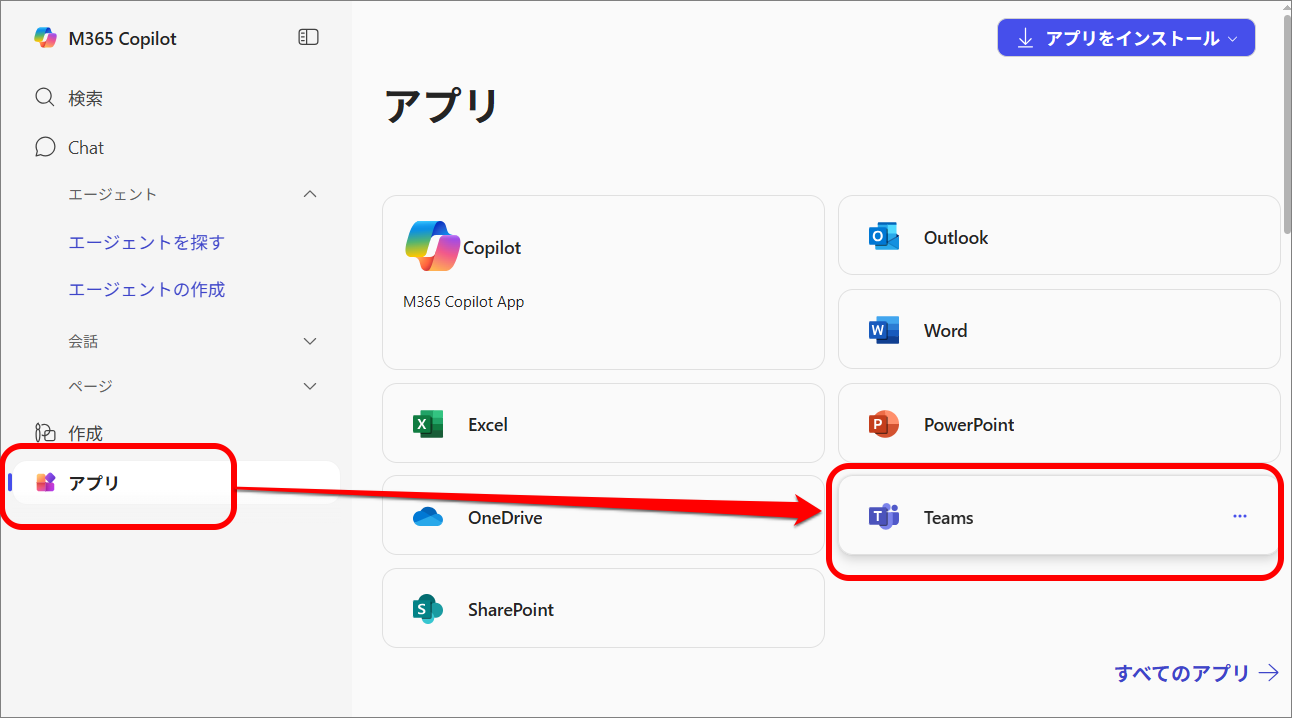Click the OneDrive cloud icon
This screenshot has width=1292, height=718.
(428, 517)
